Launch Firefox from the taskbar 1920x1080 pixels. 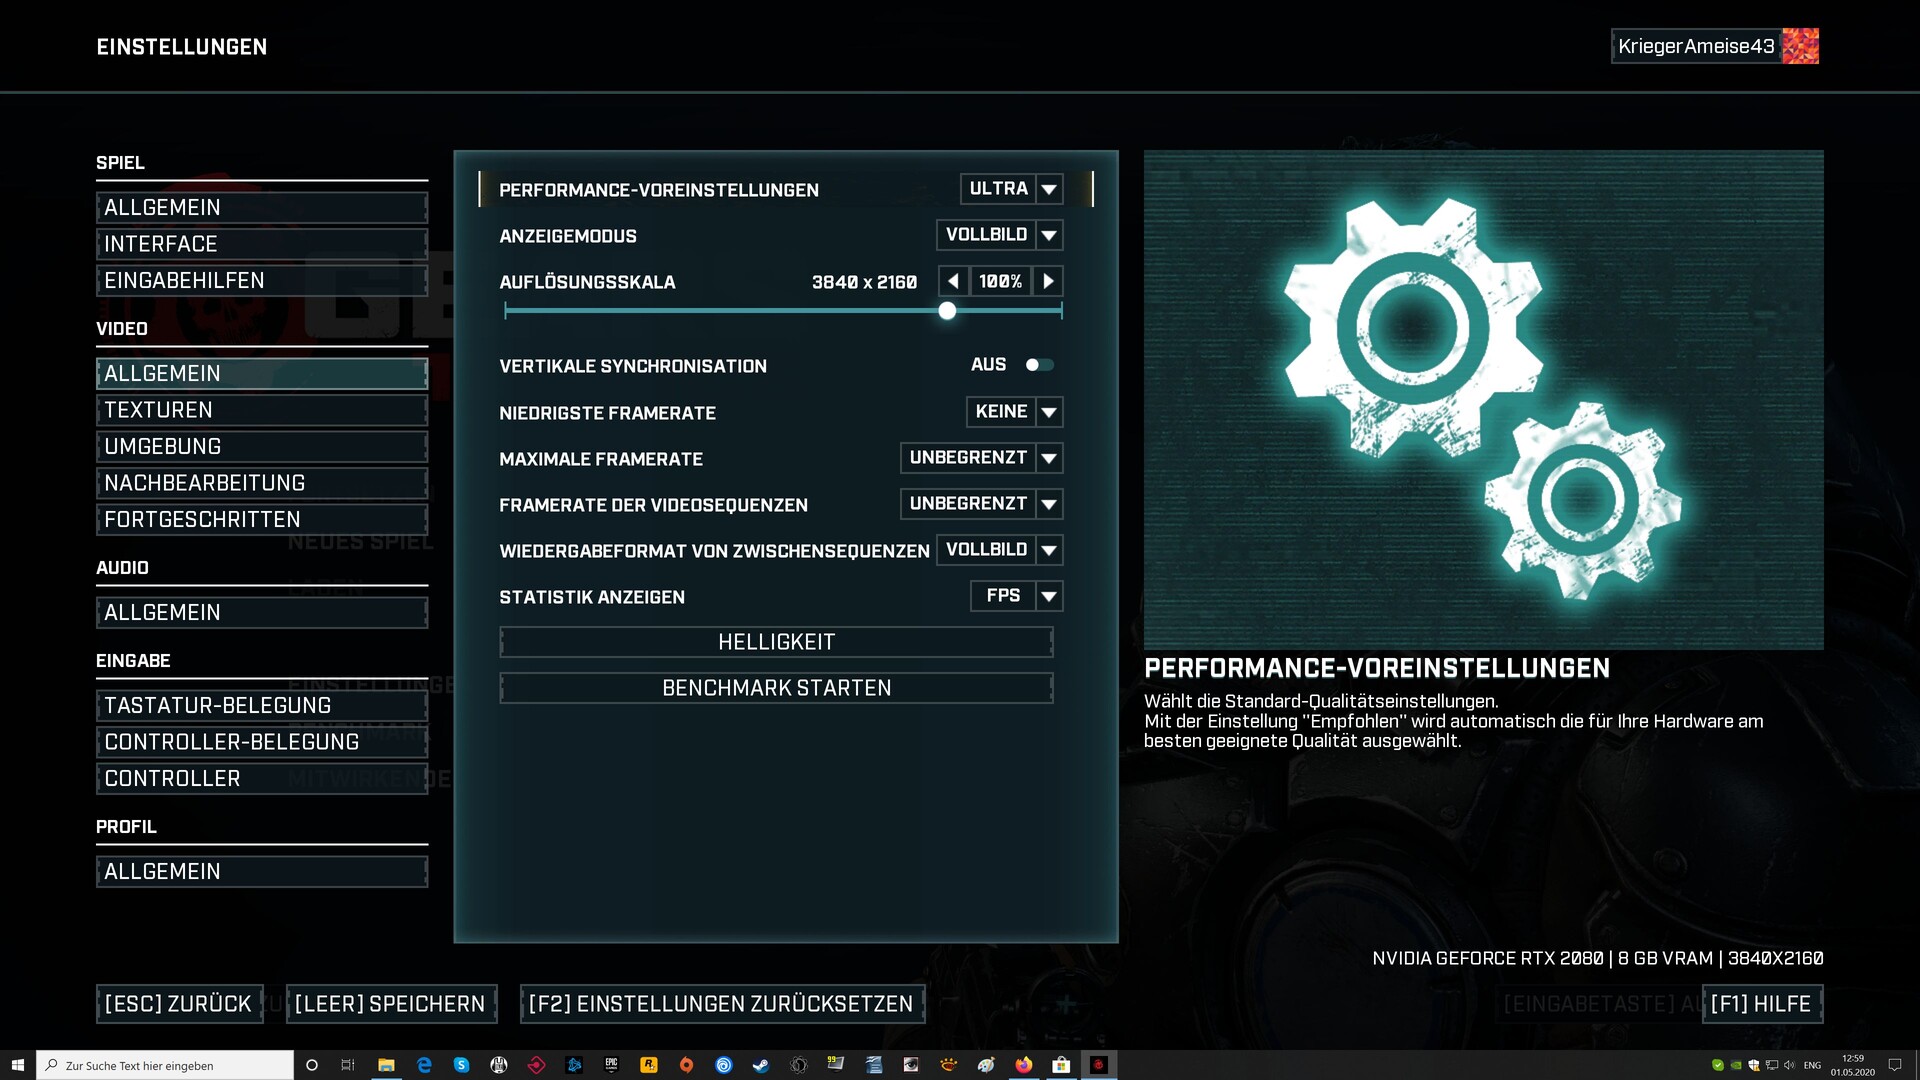pos(1023,1065)
